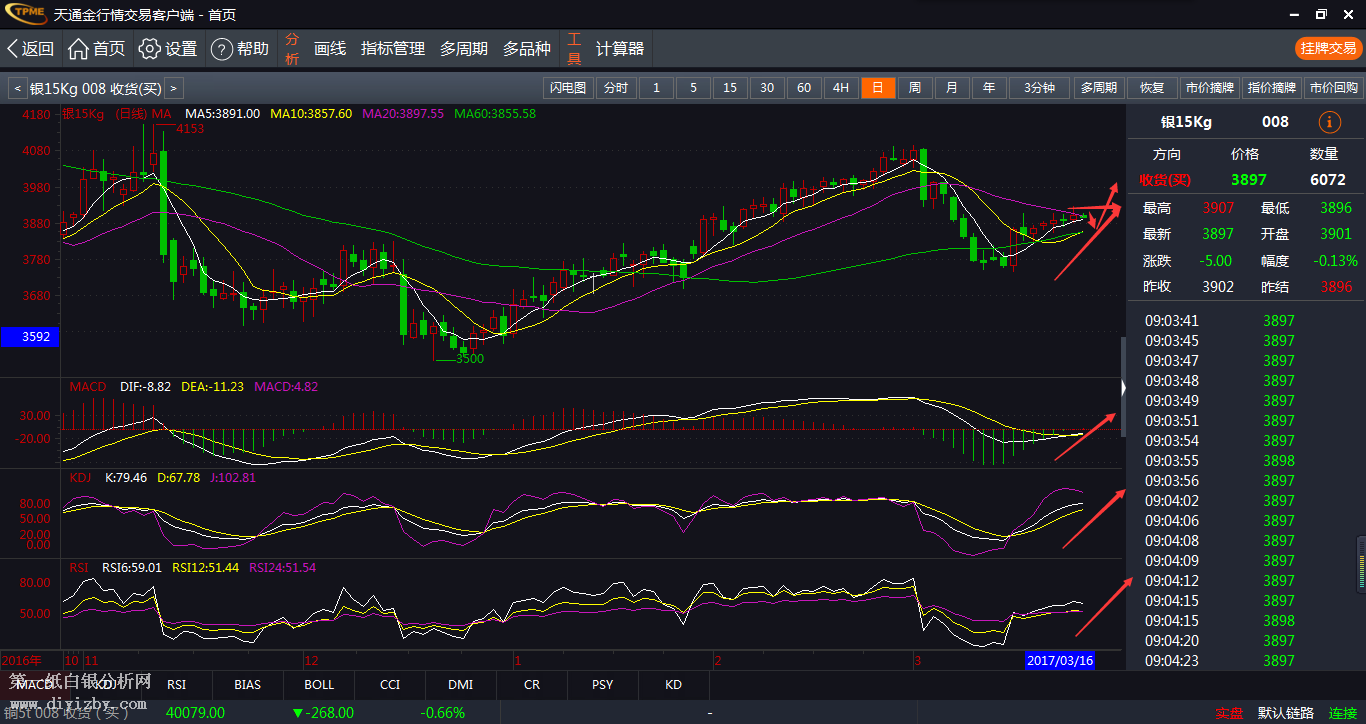This screenshot has width=1366, height=724.
Task: Switch to CCI indicator tab
Action: click(390, 685)
